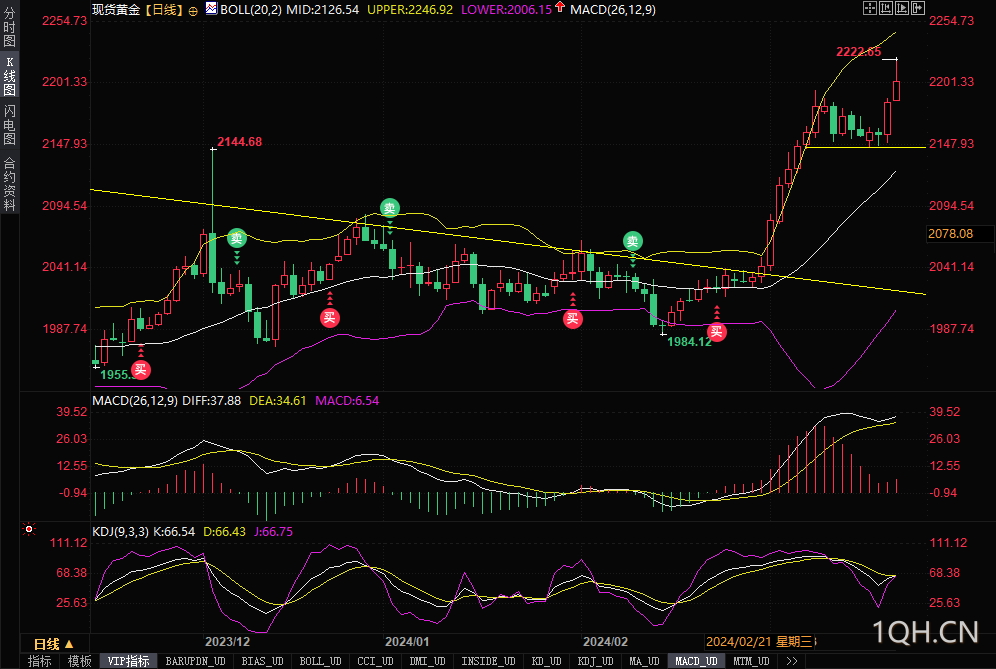Click the export panel arrow icon
996x669 pixels.
[918, 8]
